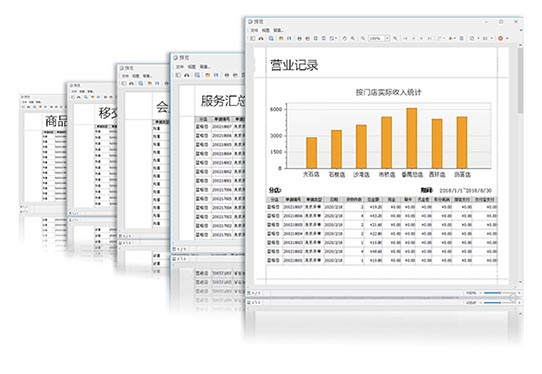Viewport: 542px width, 374px height.
Task: Expand the export document dropdown arrow
Action: click(x=478, y=38)
